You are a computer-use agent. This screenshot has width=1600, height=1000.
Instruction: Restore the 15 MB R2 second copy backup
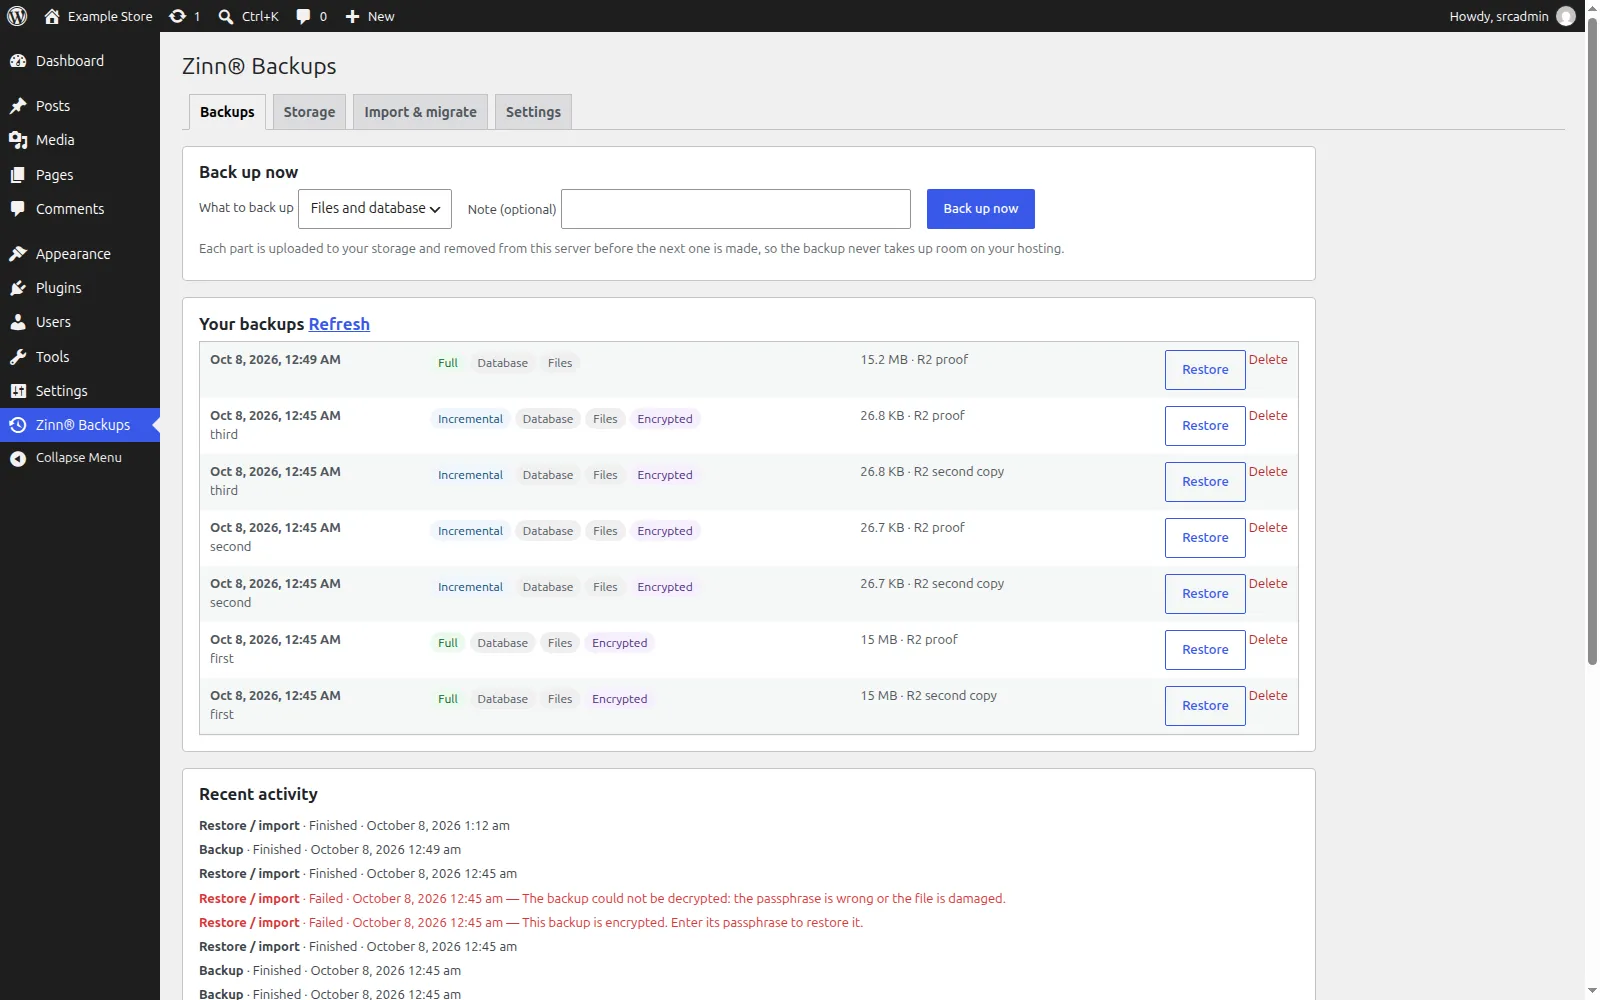click(x=1205, y=706)
